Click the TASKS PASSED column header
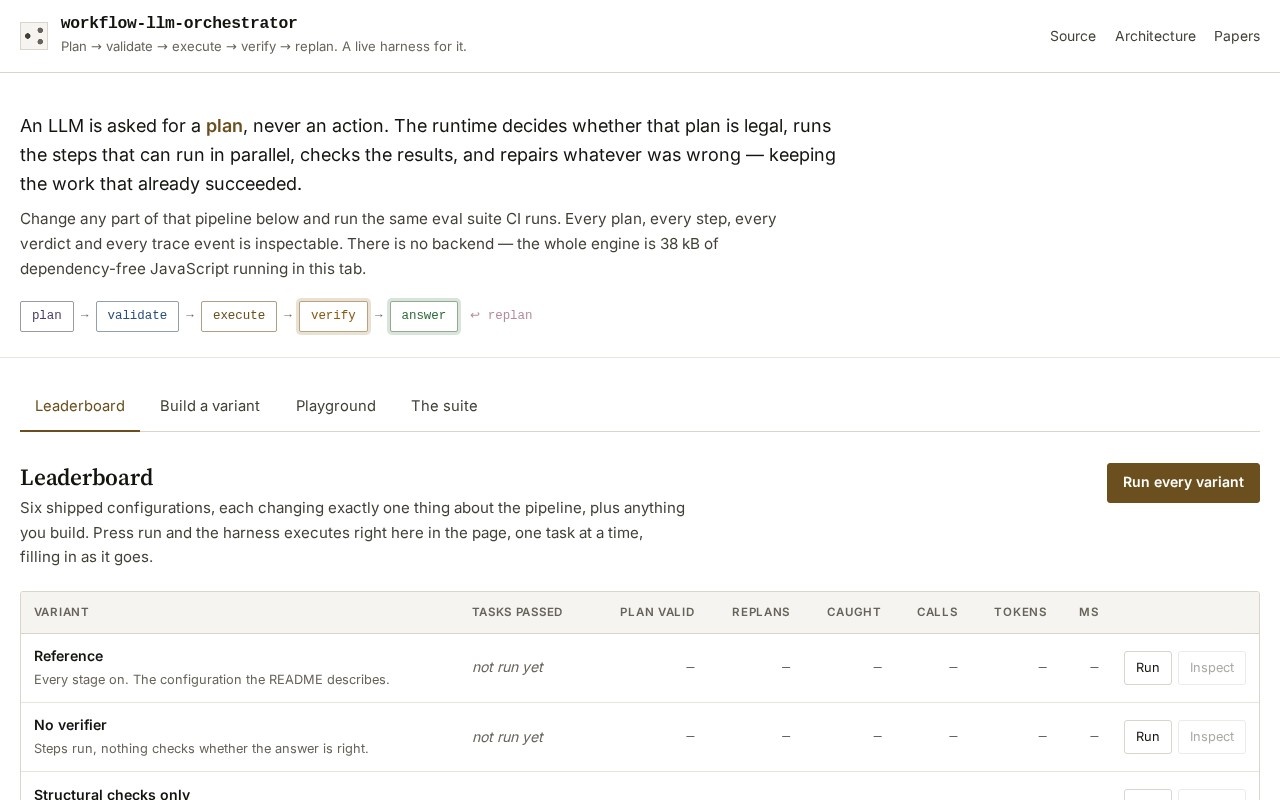Screen dimensions: 1280x800 517,612
